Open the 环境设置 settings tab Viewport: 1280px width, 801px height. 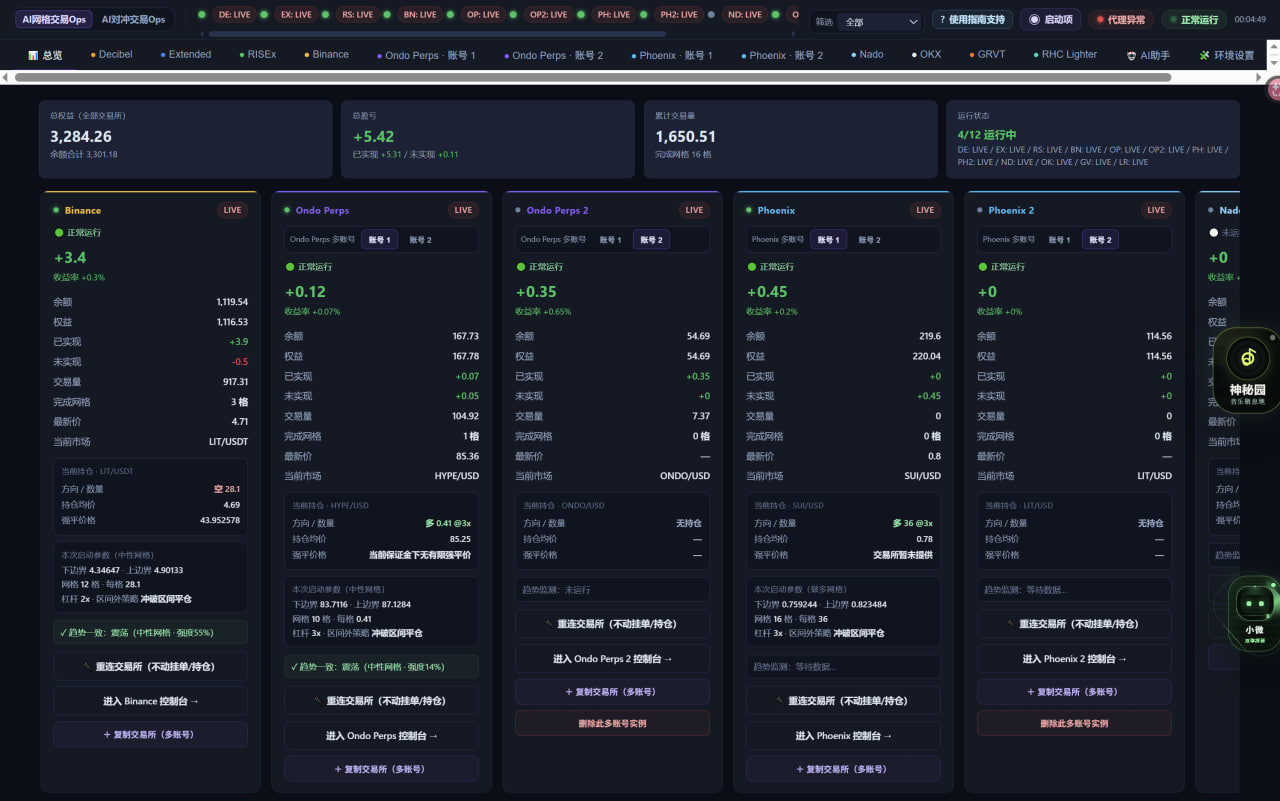point(1226,55)
